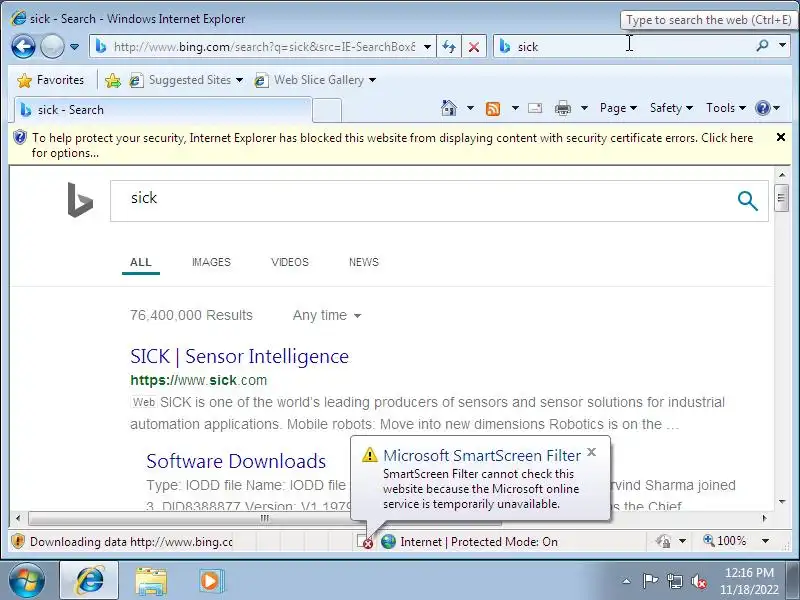Click the horizontal scrollbar right arrow
The image size is (800, 600).
764,518
